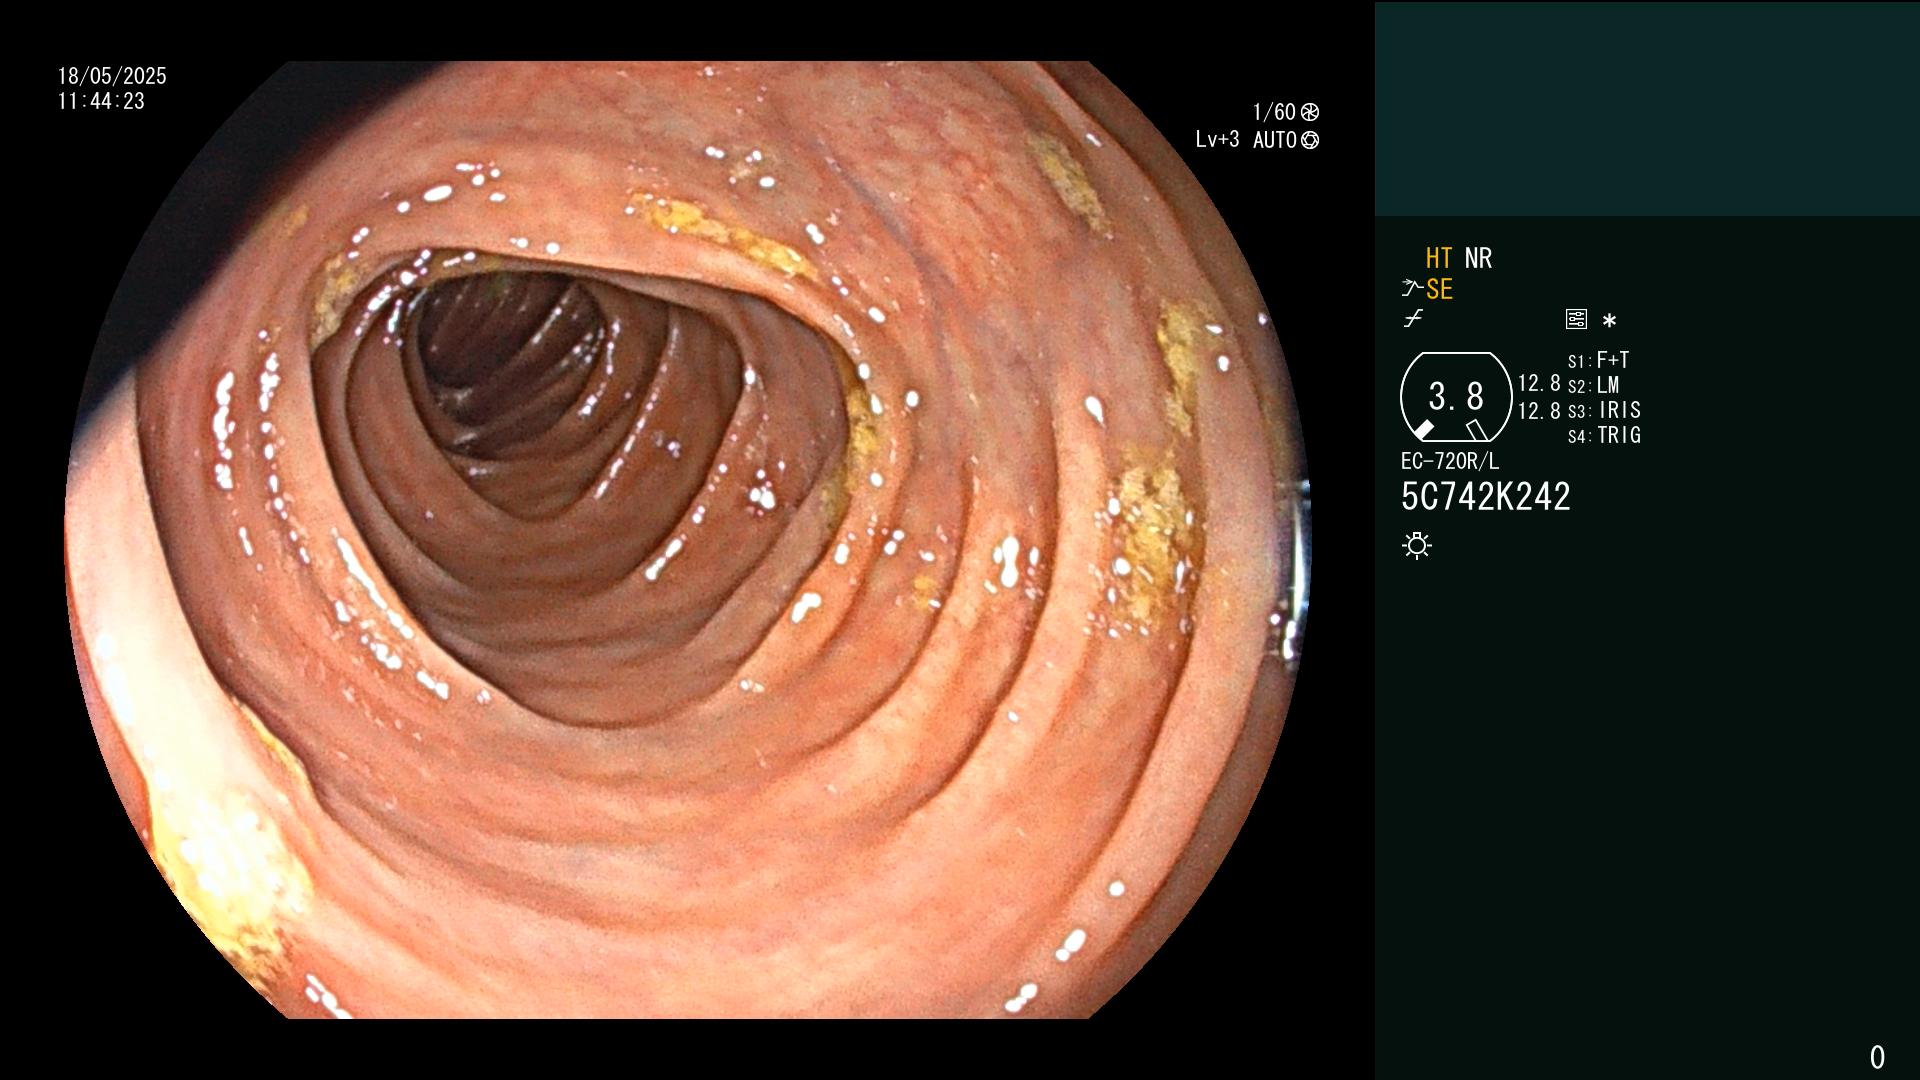Click the S1: F+T switch assignment

(1598, 360)
